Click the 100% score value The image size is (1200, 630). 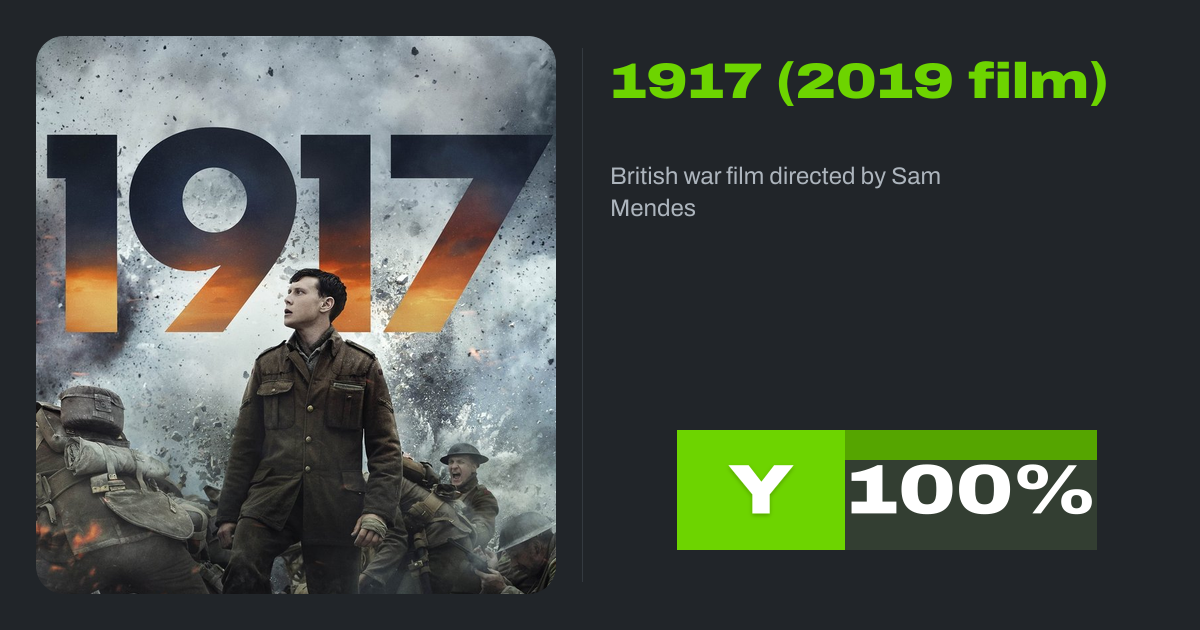pyautogui.click(x=970, y=491)
